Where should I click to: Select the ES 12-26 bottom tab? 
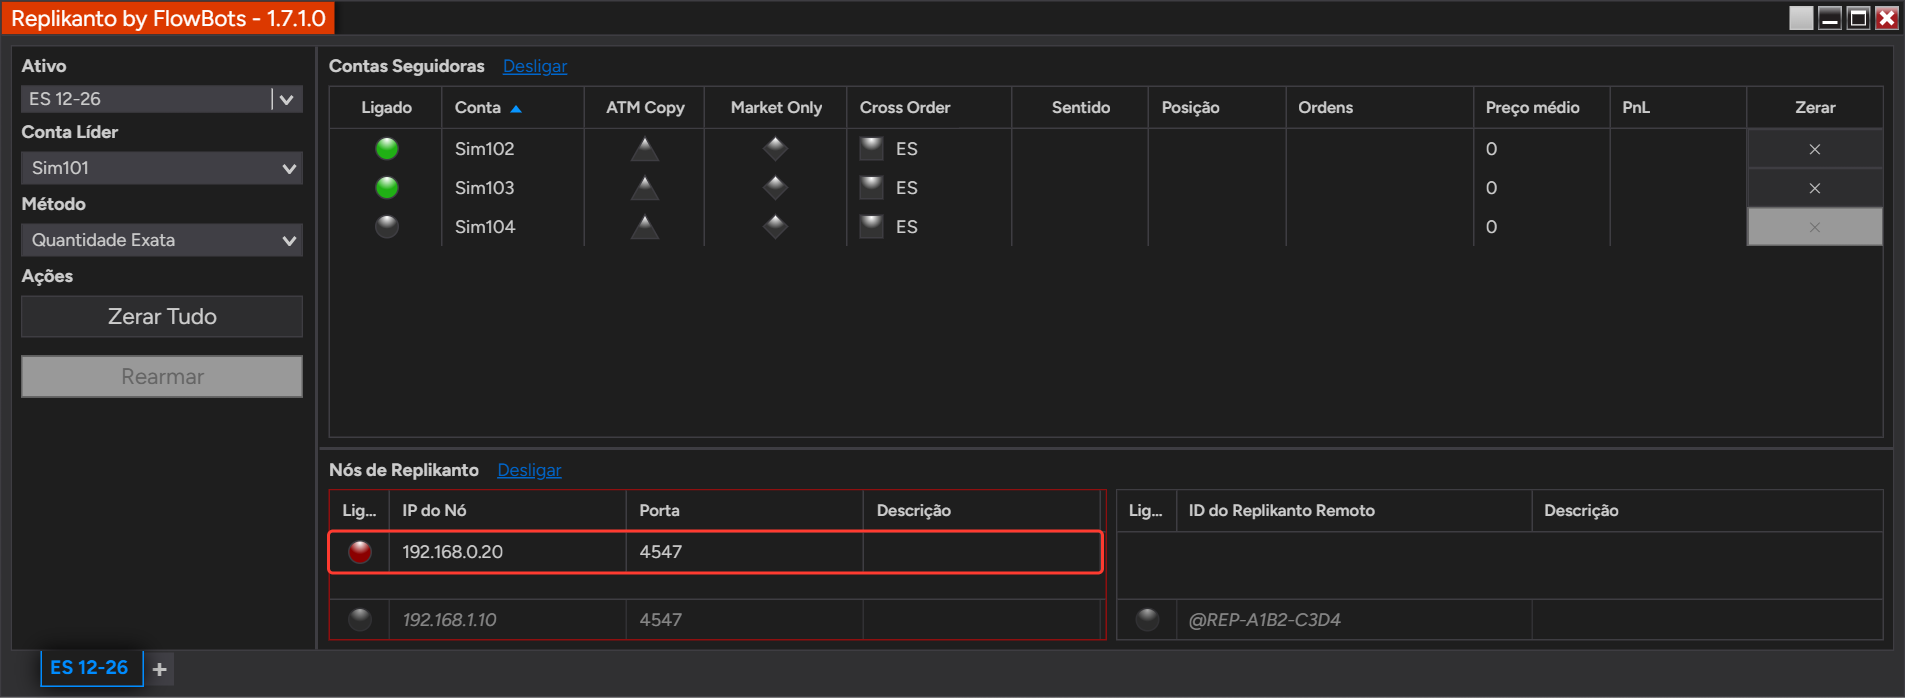click(x=90, y=668)
